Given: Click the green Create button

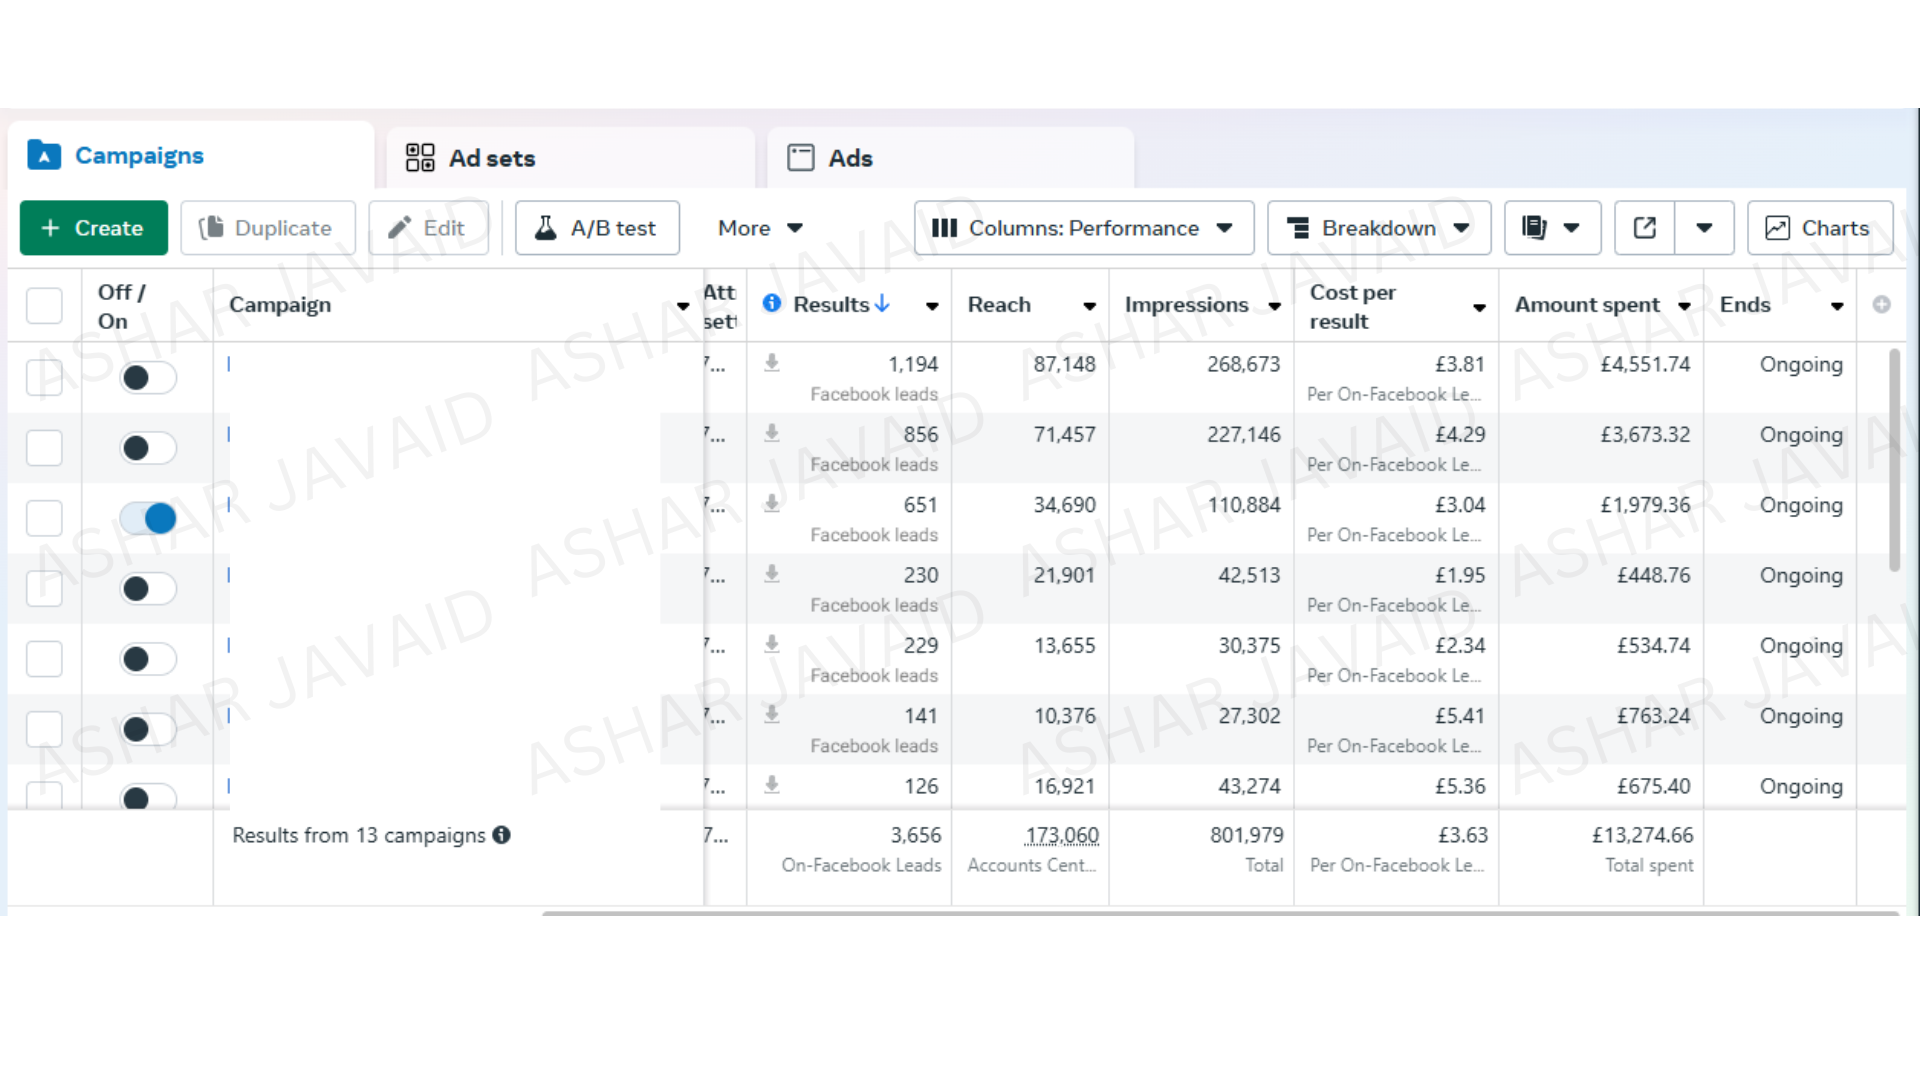Looking at the screenshot, I should [94, 228].
